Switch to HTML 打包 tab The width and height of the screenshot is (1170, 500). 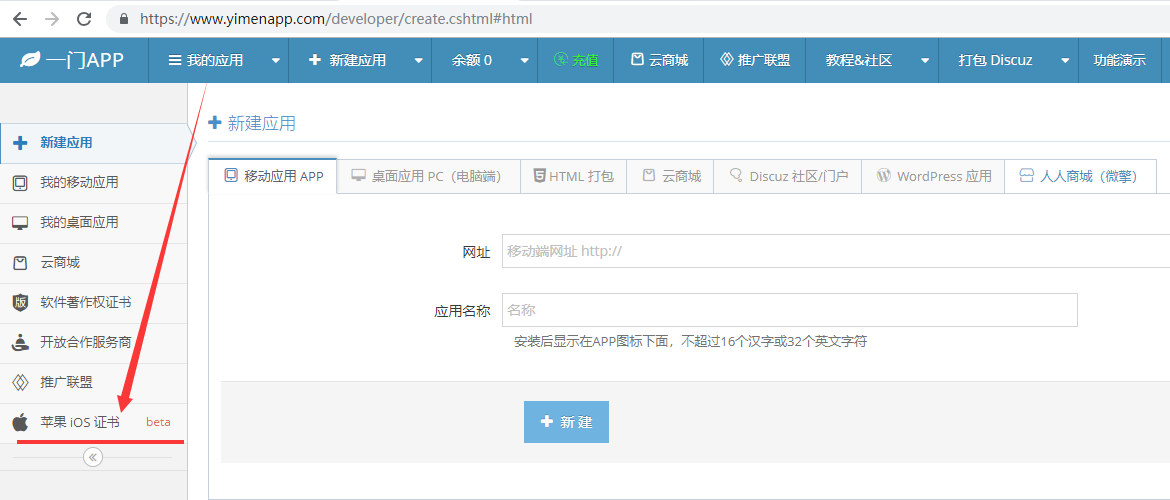pyautogui.click(x=573, y=176)
